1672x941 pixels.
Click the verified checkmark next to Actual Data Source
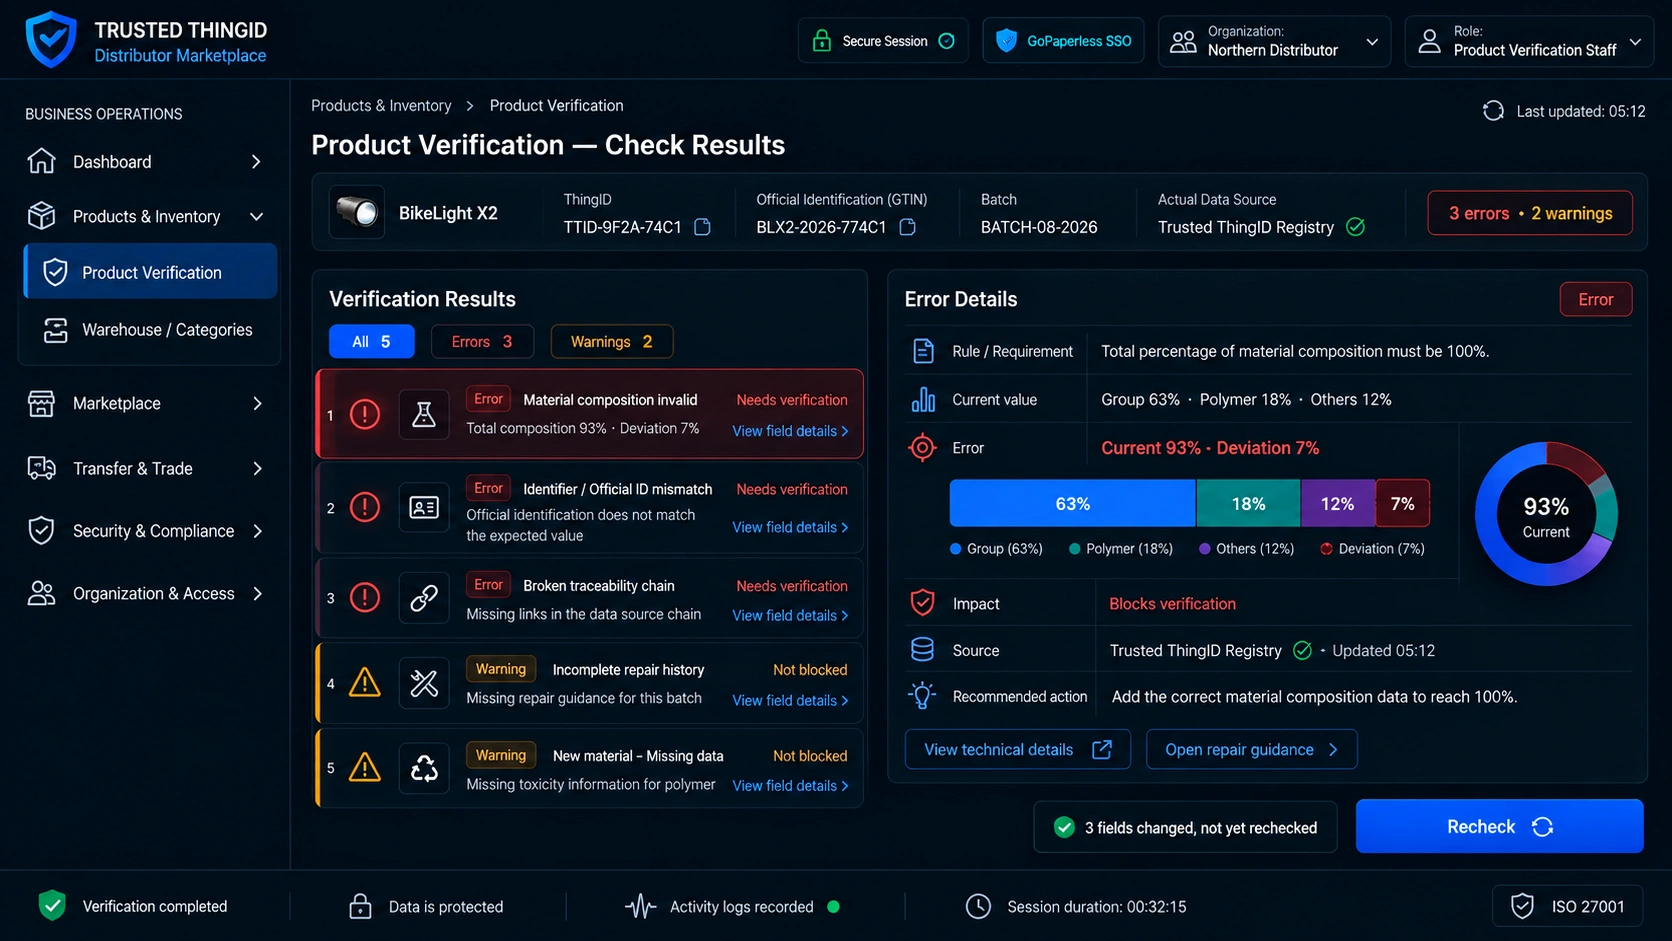pos(1356,227)
